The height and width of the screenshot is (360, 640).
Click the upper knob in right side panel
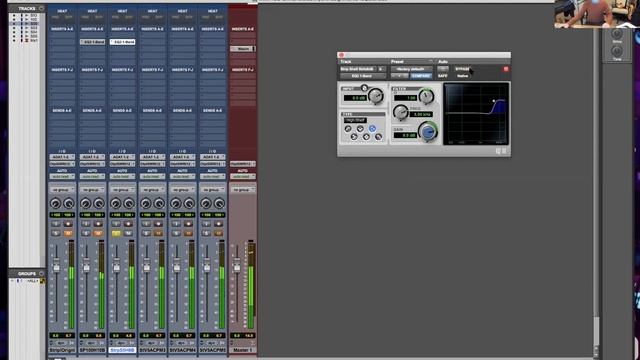point(617,34)
